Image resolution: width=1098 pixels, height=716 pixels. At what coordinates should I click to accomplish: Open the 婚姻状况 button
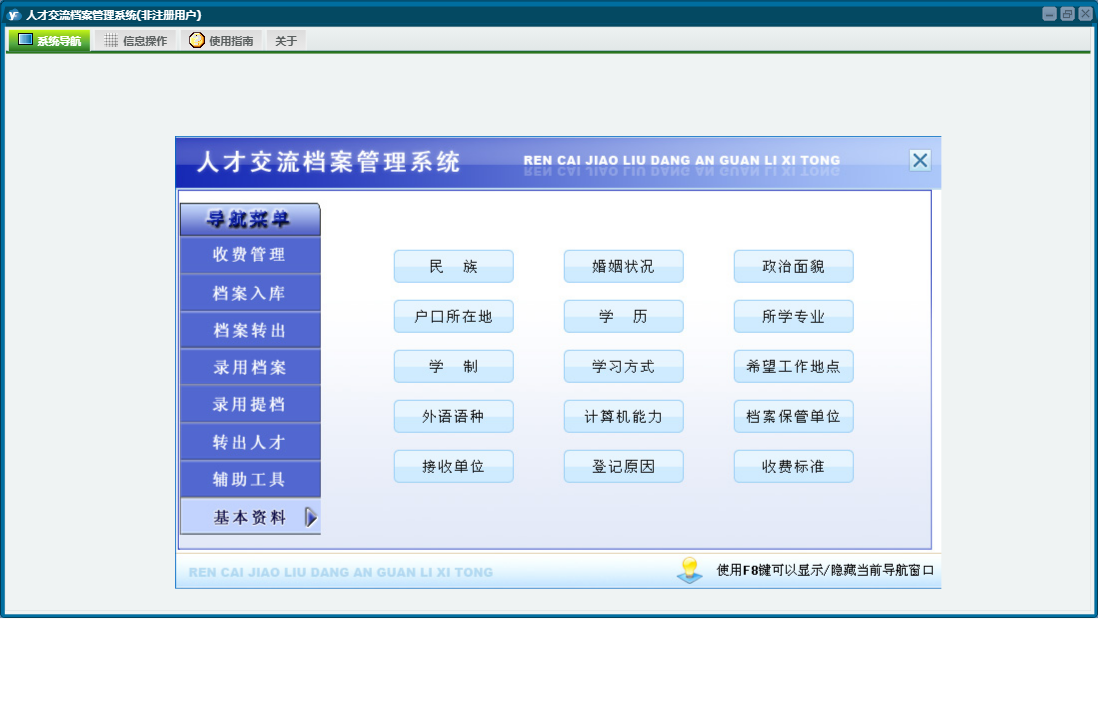[x=623, y=266]
